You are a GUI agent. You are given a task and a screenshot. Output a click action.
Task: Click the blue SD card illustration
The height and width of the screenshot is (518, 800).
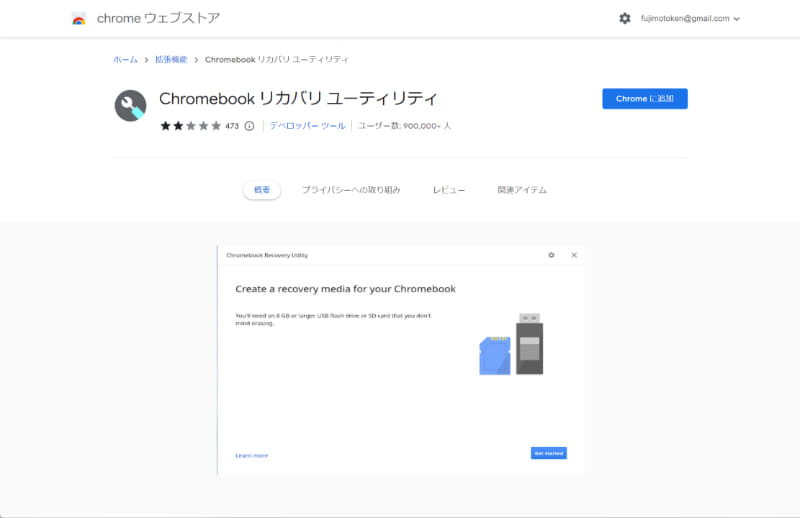(x=495, y=356)
